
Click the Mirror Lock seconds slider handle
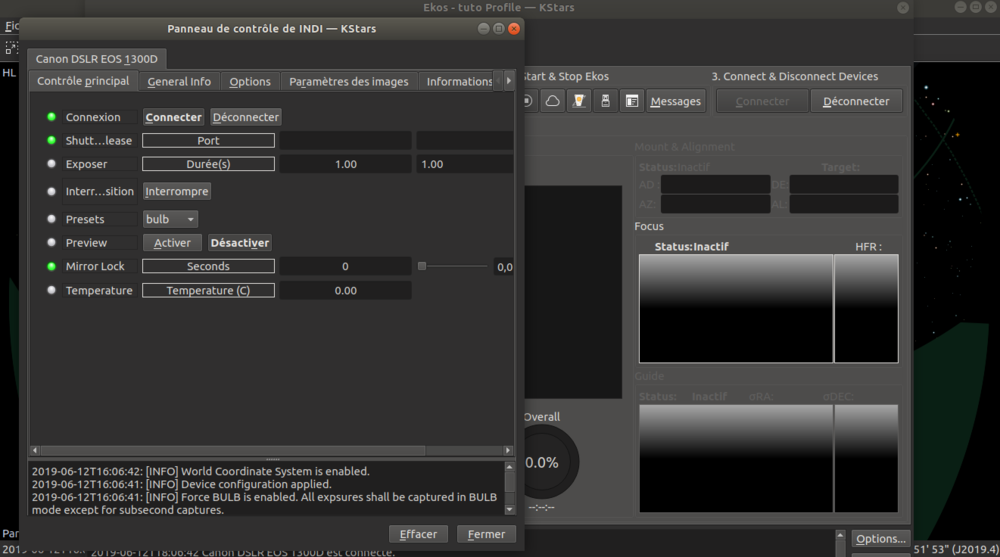[422, 266]
